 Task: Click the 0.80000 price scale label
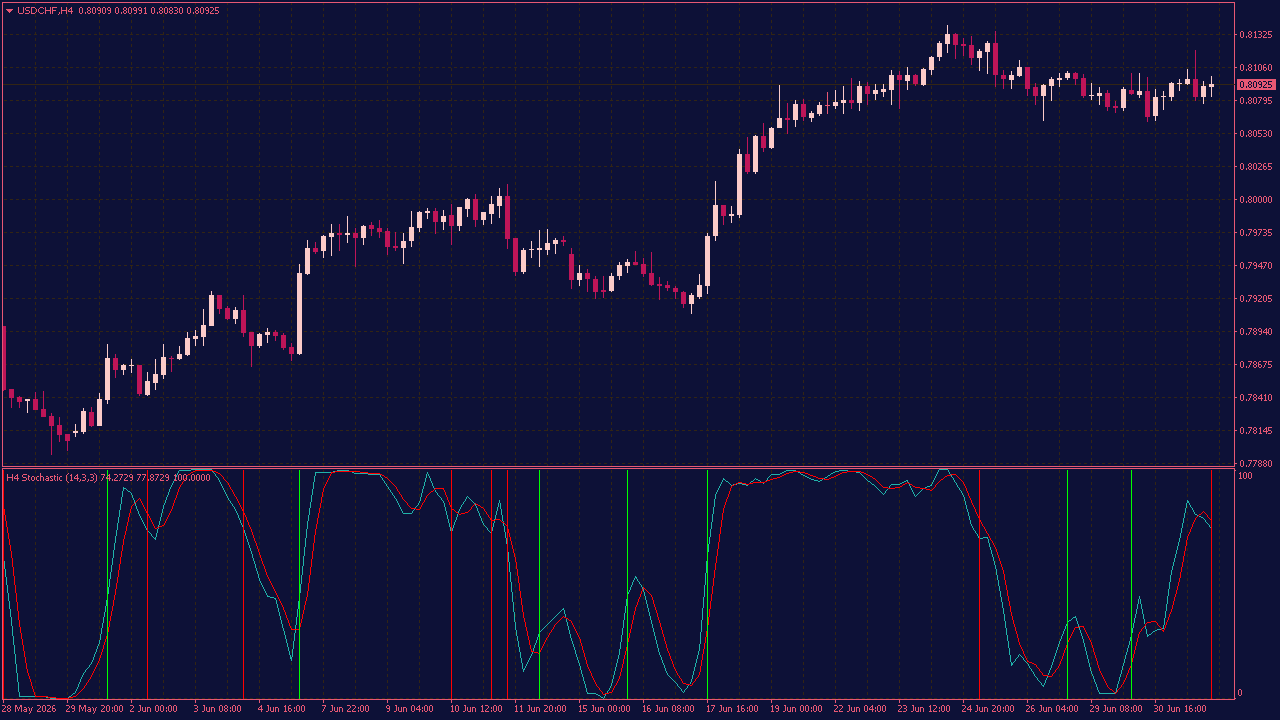click(x=1255, y=200)
